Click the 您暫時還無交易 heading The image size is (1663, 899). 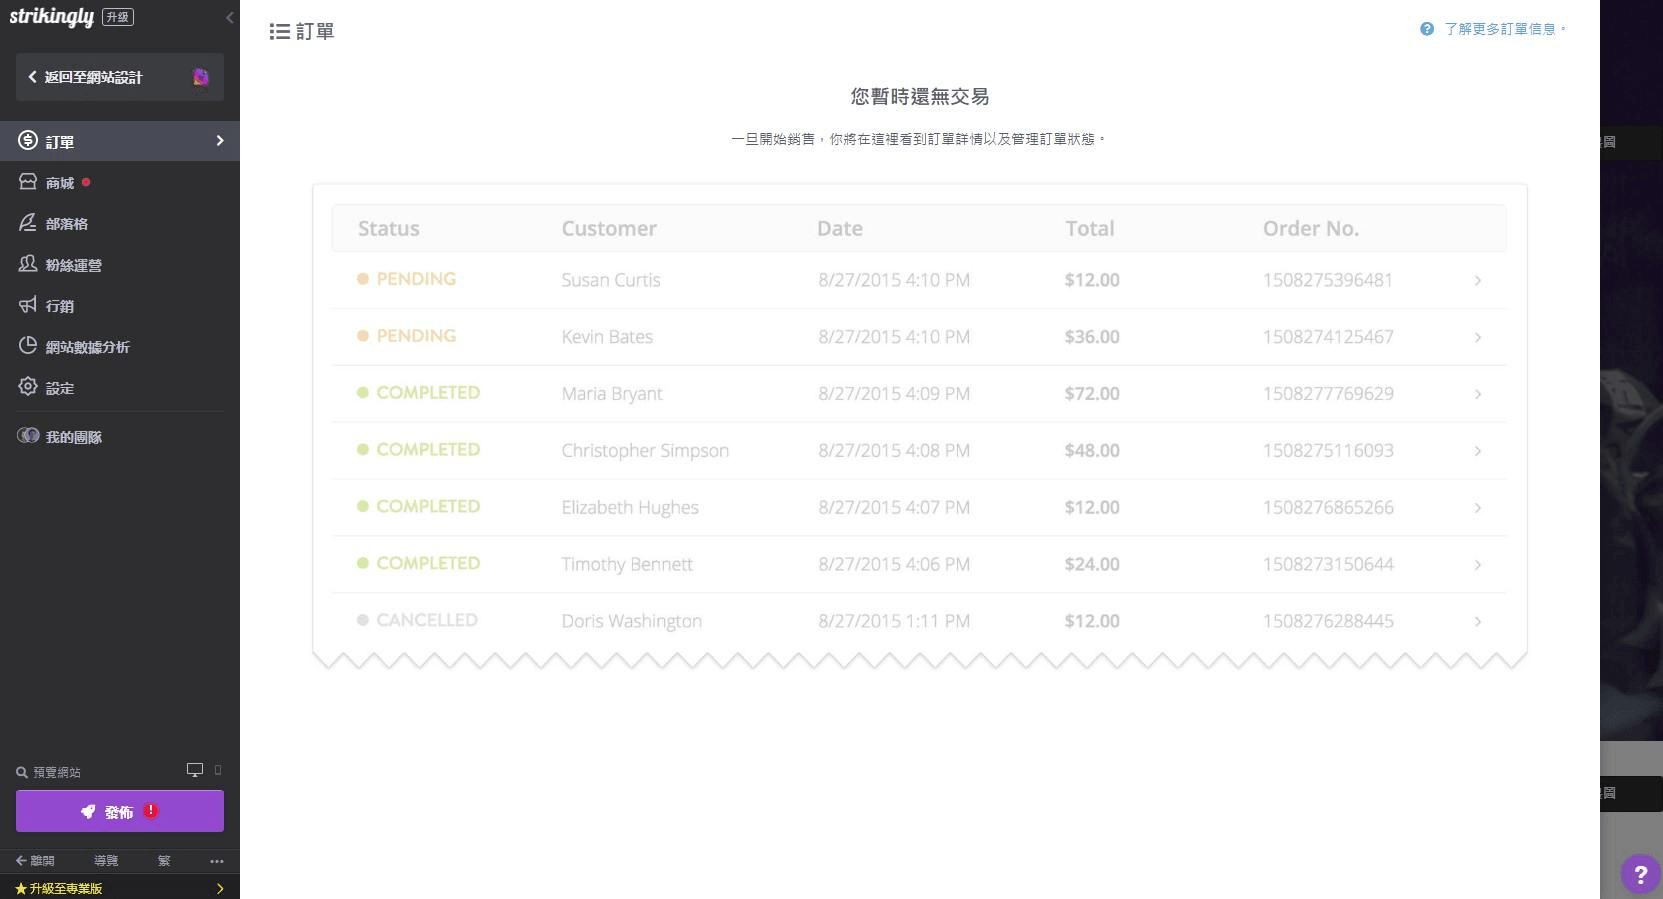pos(920,97)
